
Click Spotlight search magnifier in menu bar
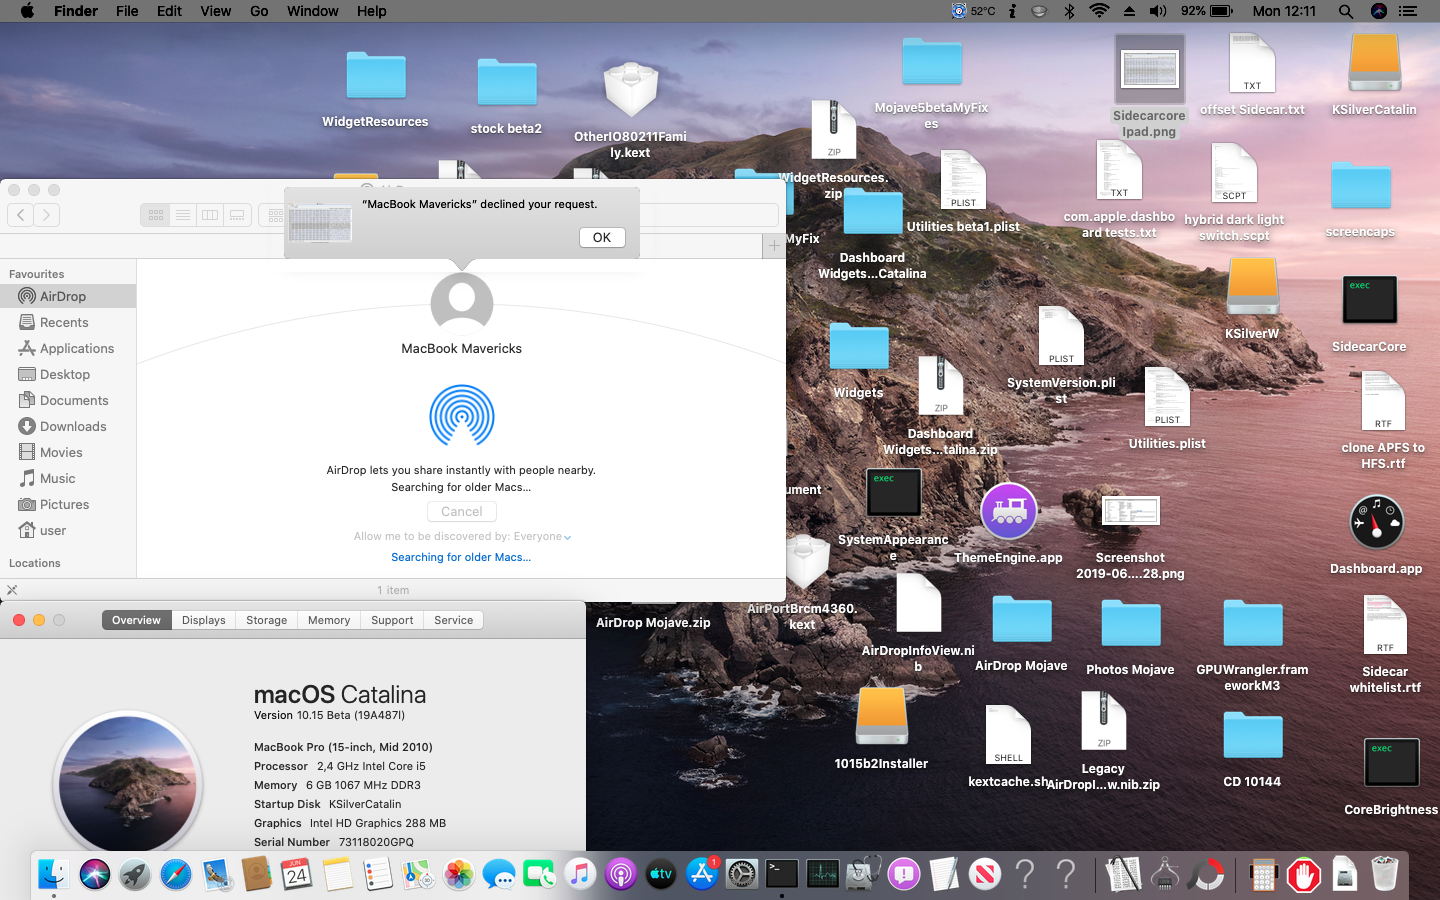click(x=1345, y=11)
